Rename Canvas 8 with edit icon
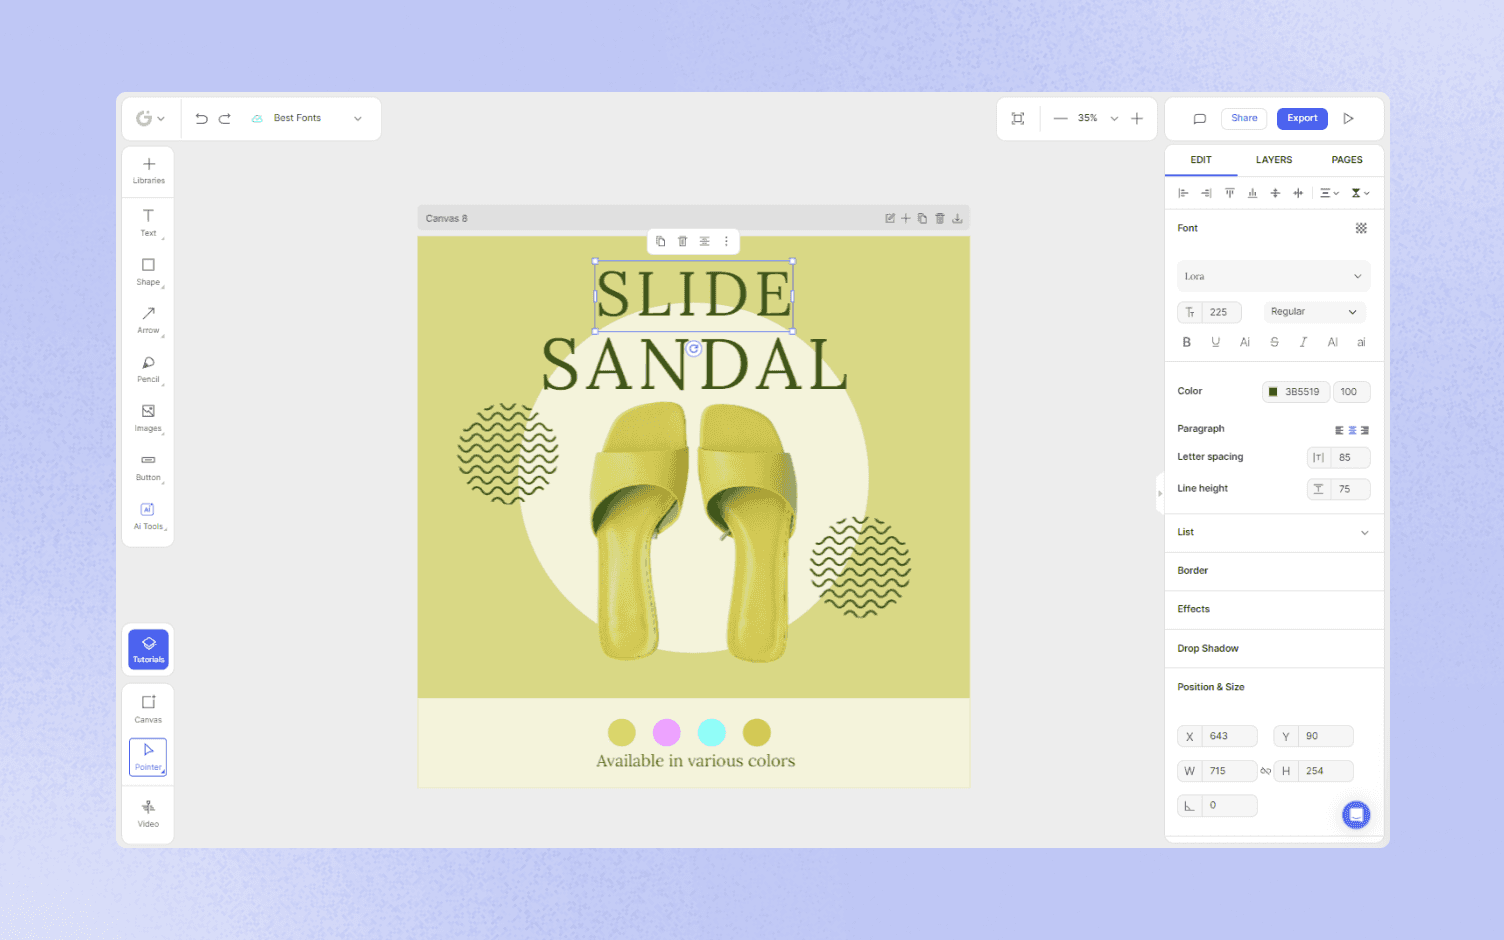 point(890,218)
